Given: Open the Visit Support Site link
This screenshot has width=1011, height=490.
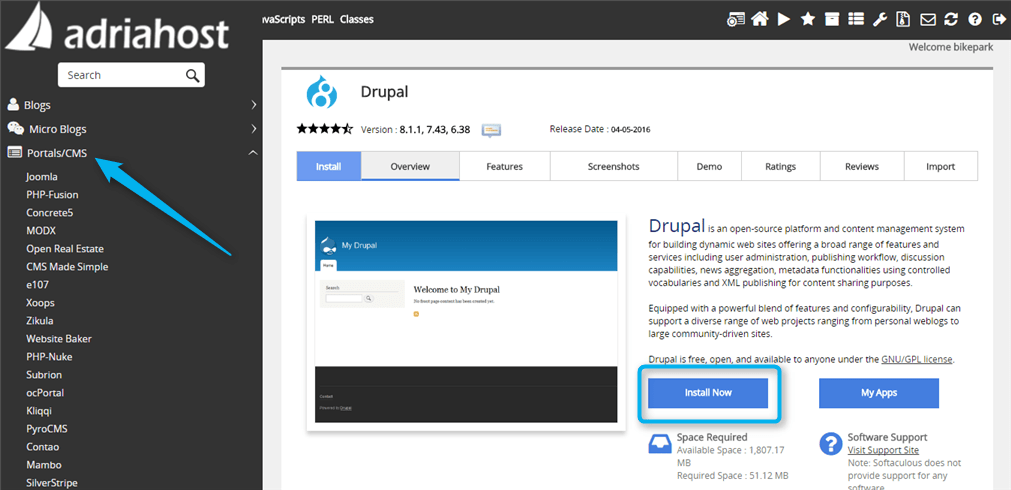Looking at the screenshot, I should (883, 450).
